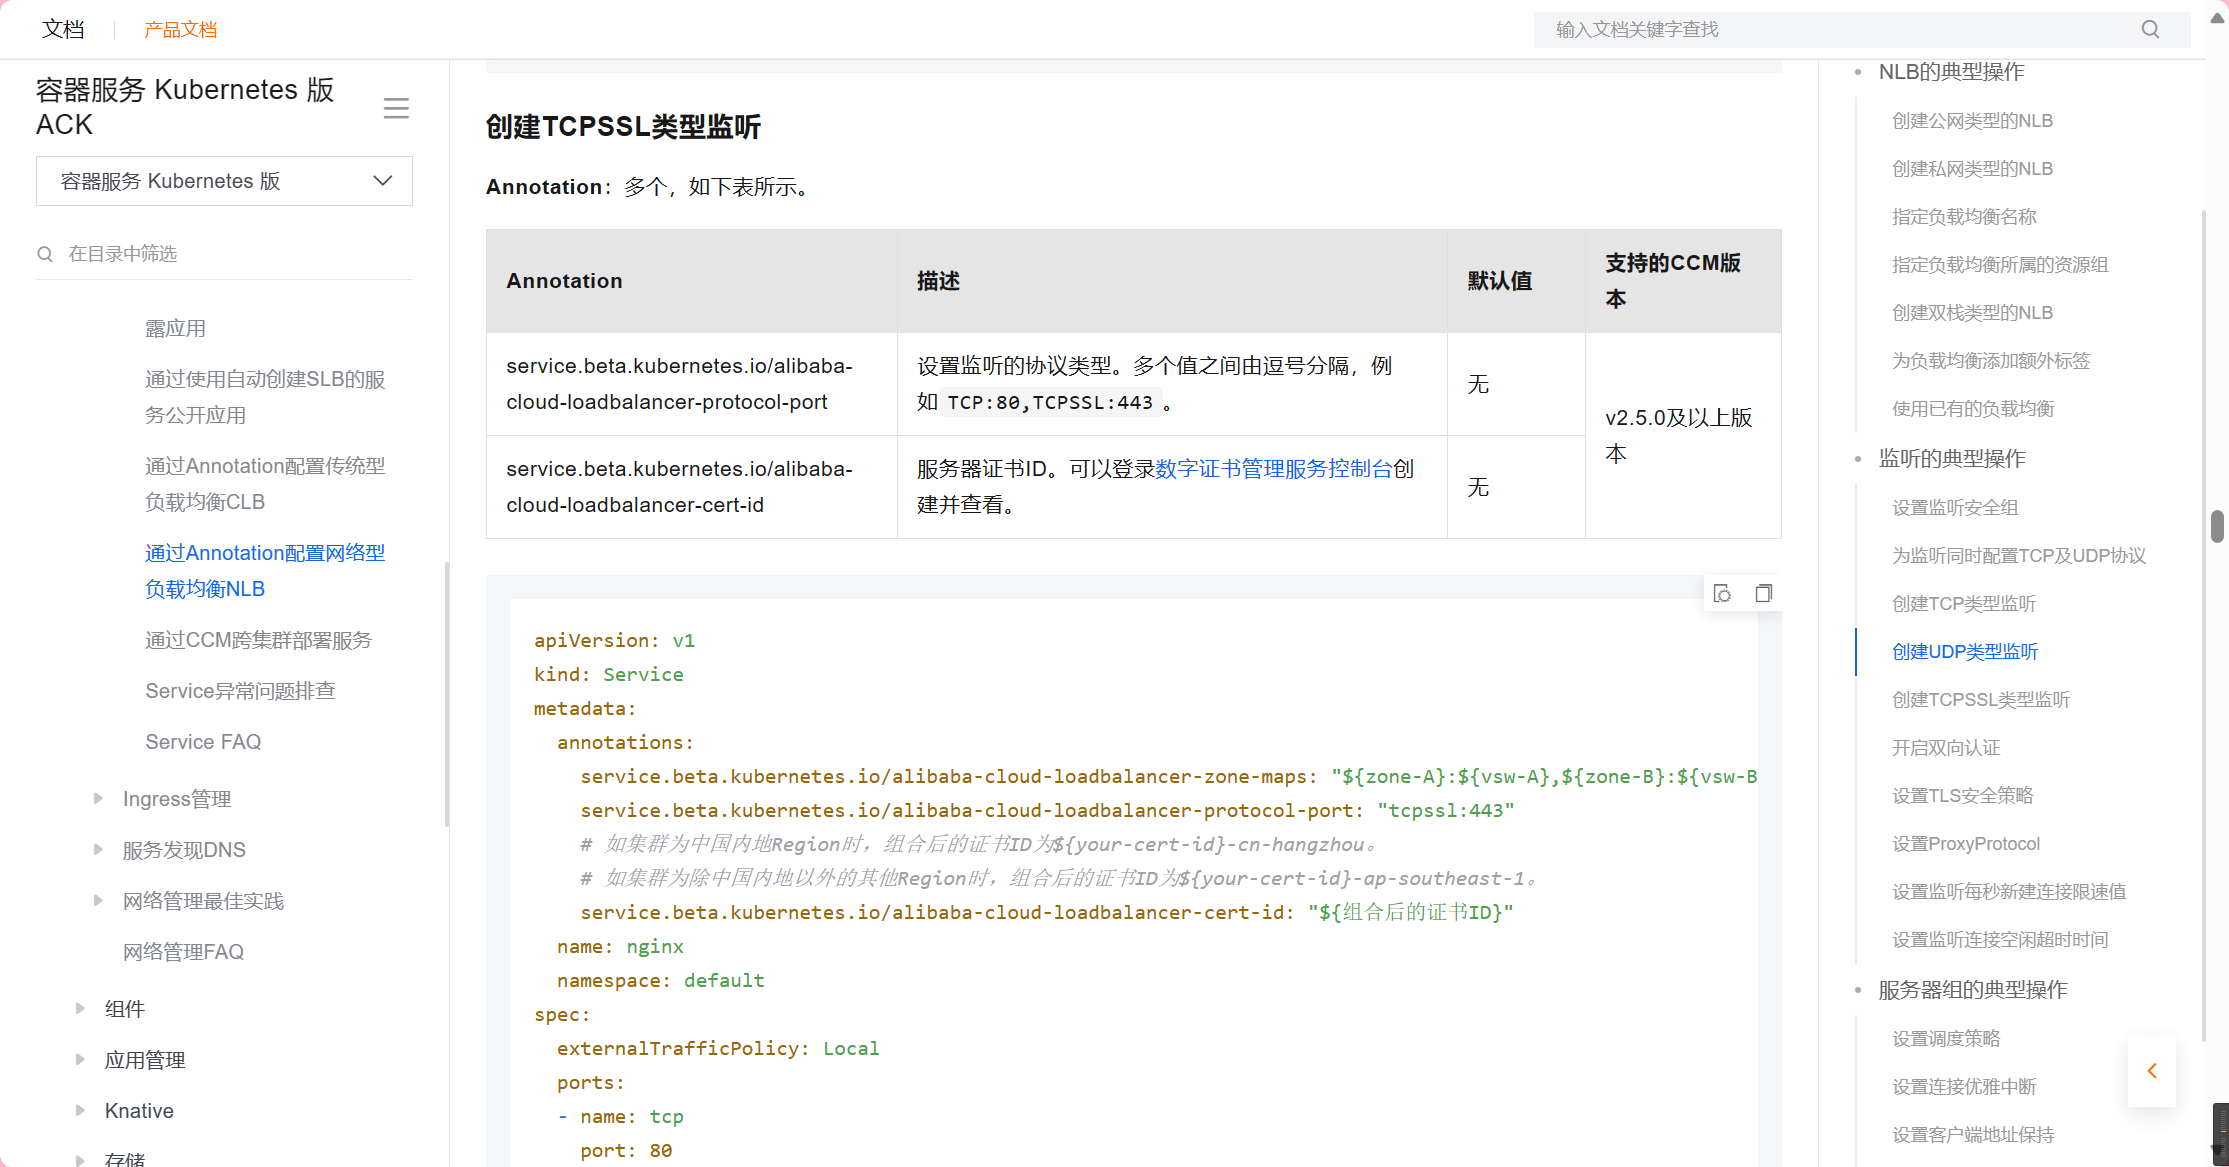Jump to 为负载均衡添加额外标签
This screenshot has height=1167, width=2229.
(x=1991, y=361)
